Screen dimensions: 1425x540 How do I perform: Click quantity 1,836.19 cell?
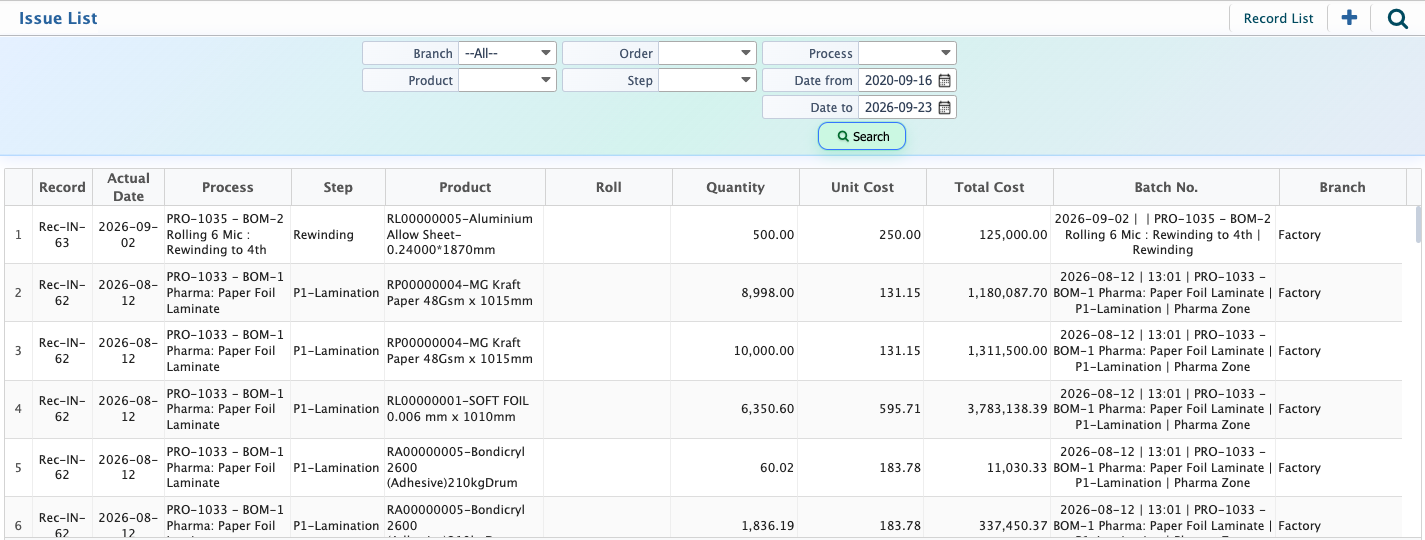(x=735, y=518)
